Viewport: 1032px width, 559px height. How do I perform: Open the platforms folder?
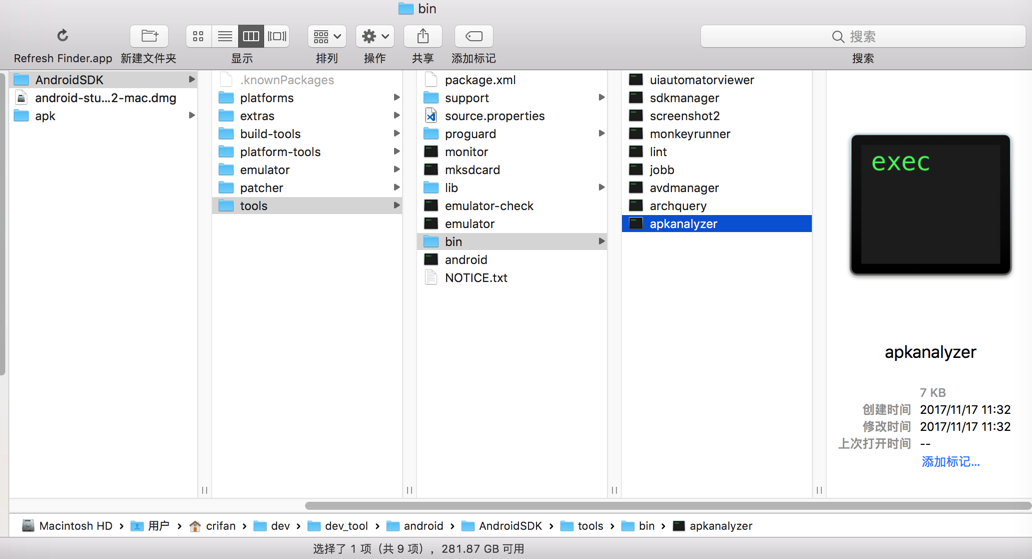pos(307,97)
